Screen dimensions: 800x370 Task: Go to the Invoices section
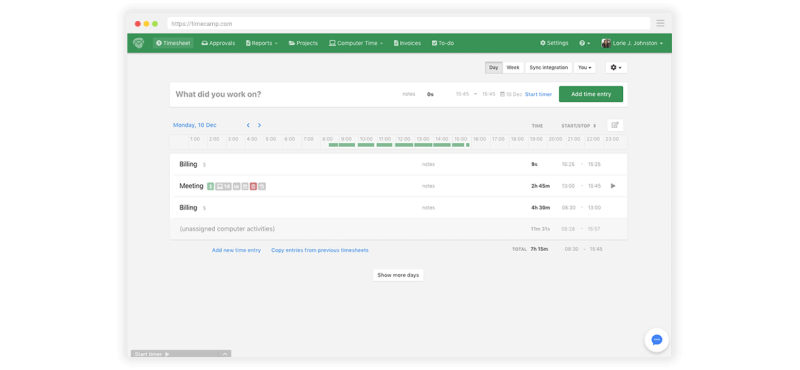[407, 43]
